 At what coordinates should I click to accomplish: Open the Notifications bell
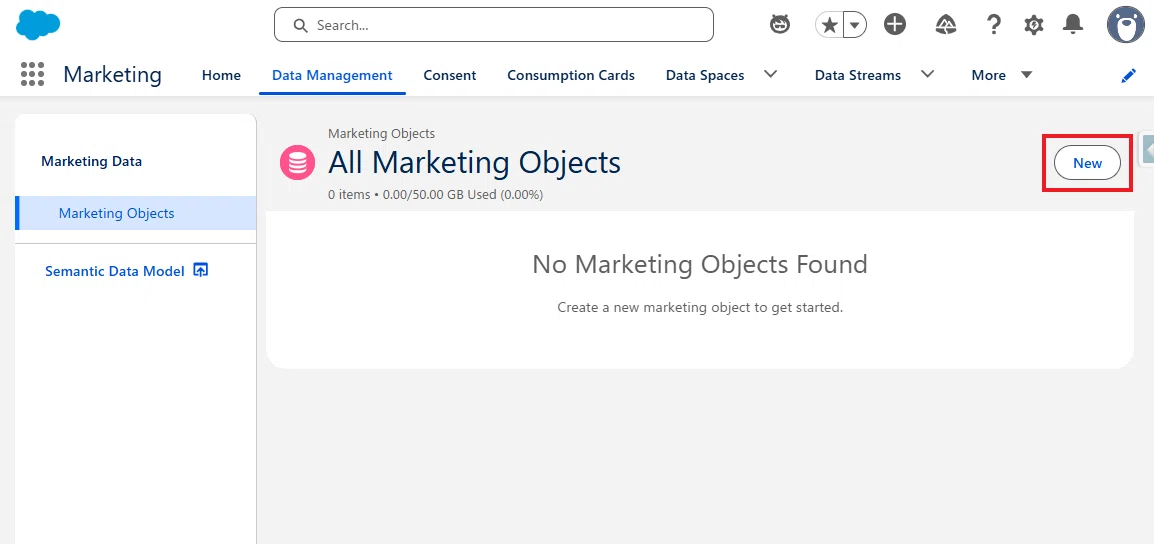(x=1073, y=25)
